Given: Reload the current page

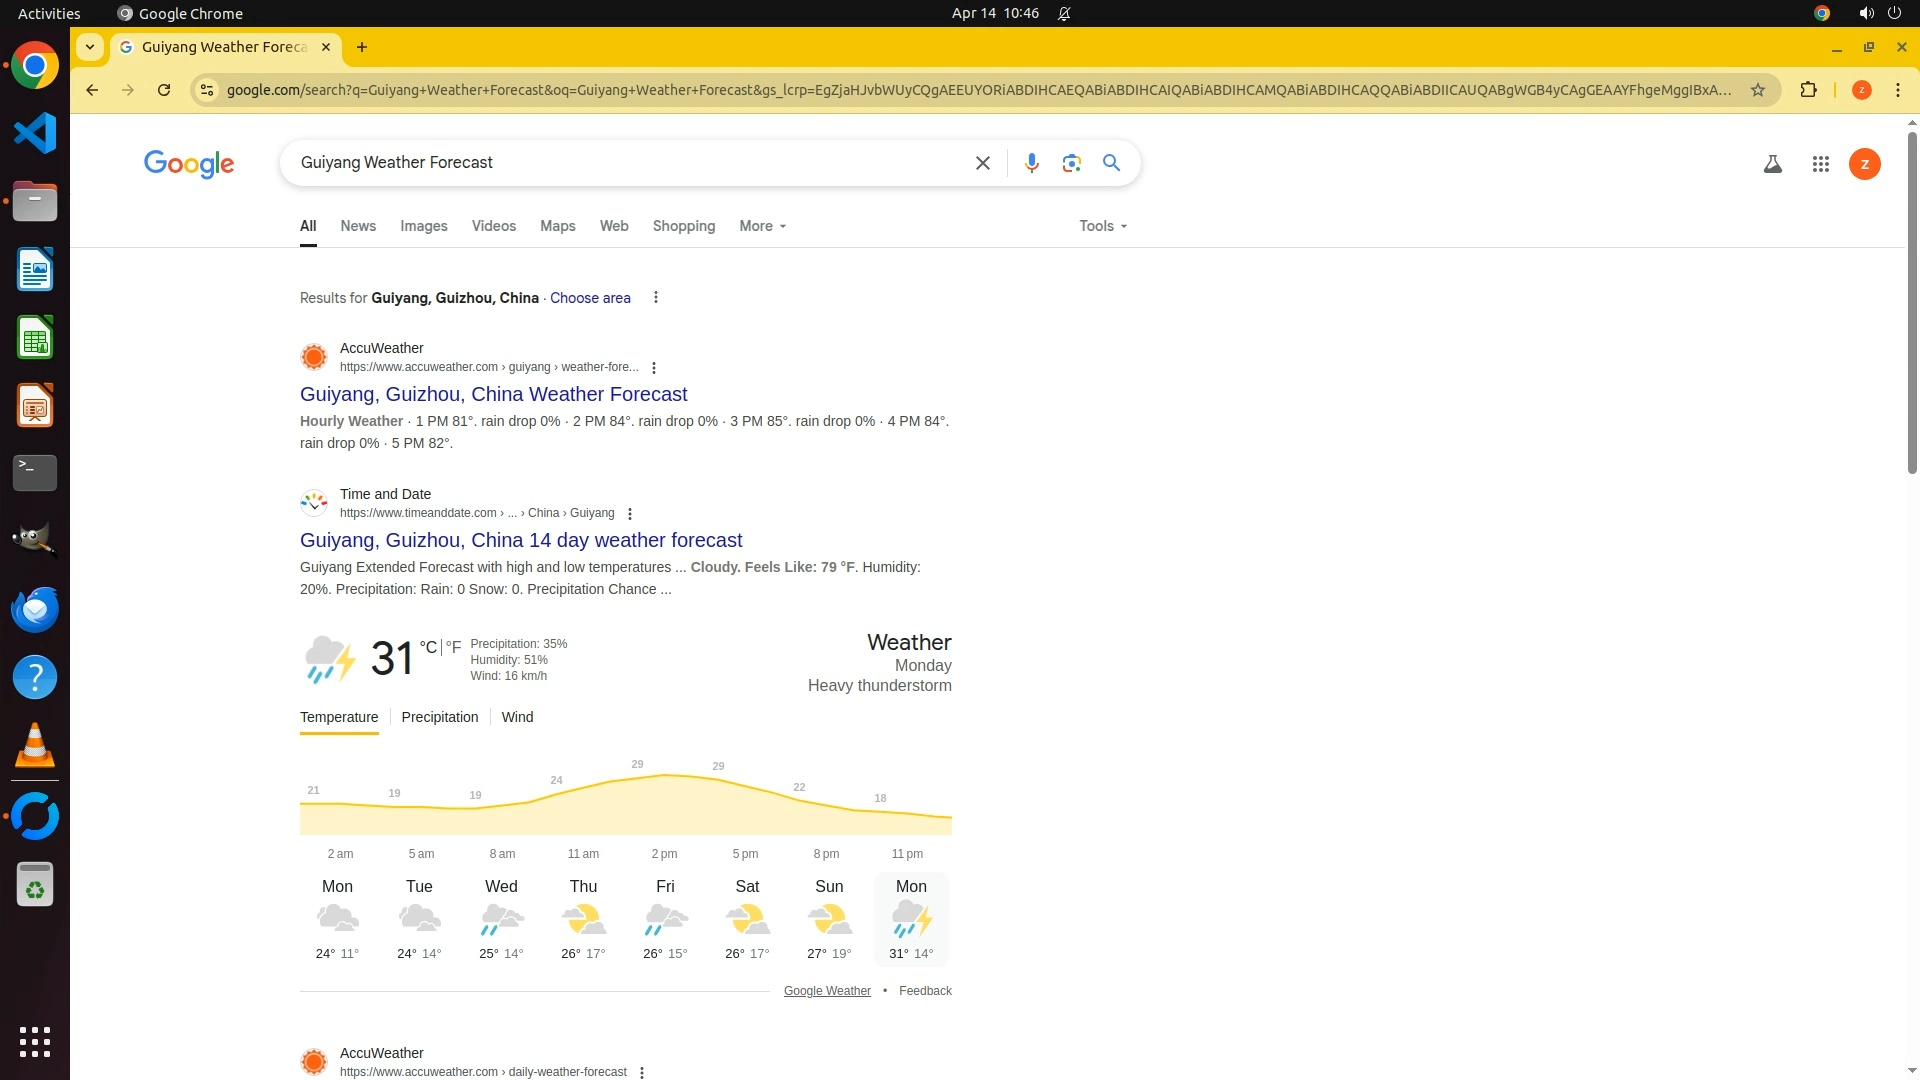Looking at the screenshot, I should coord(164,90).
